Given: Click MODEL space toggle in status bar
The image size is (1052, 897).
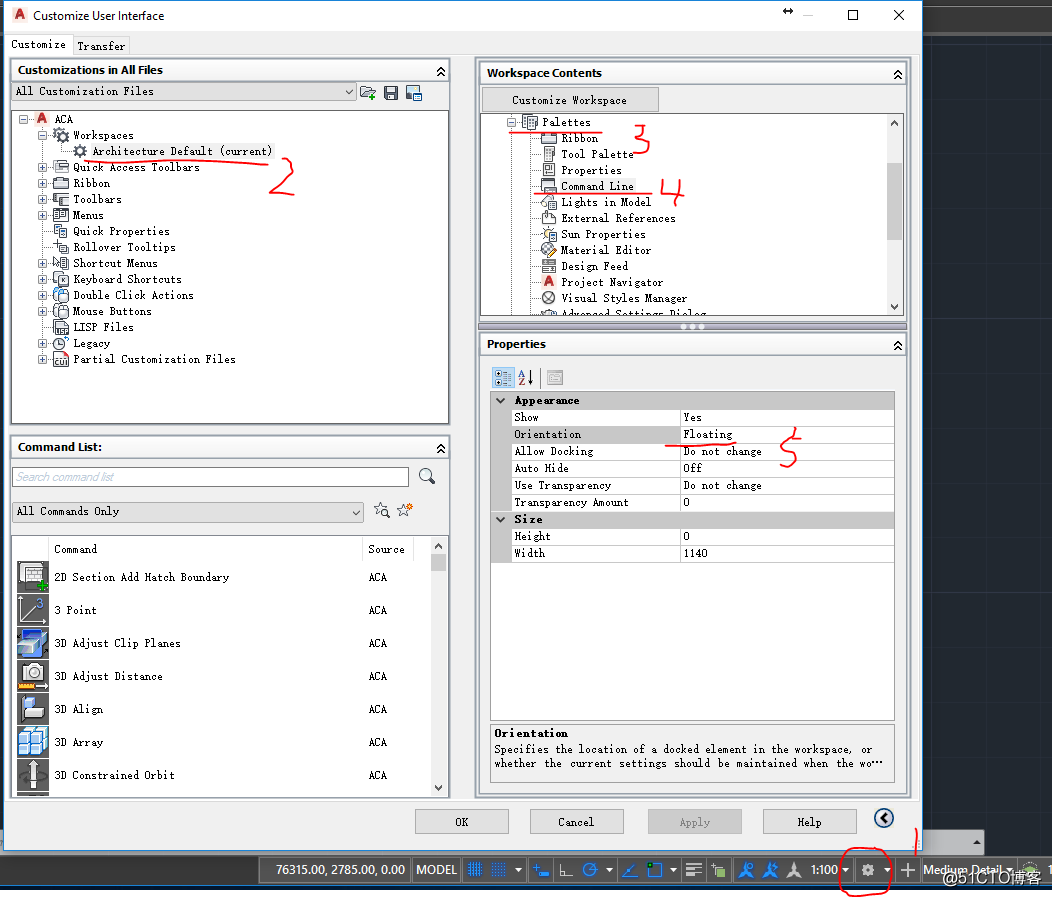Looking at the screenshot, I should pos(436,870).
